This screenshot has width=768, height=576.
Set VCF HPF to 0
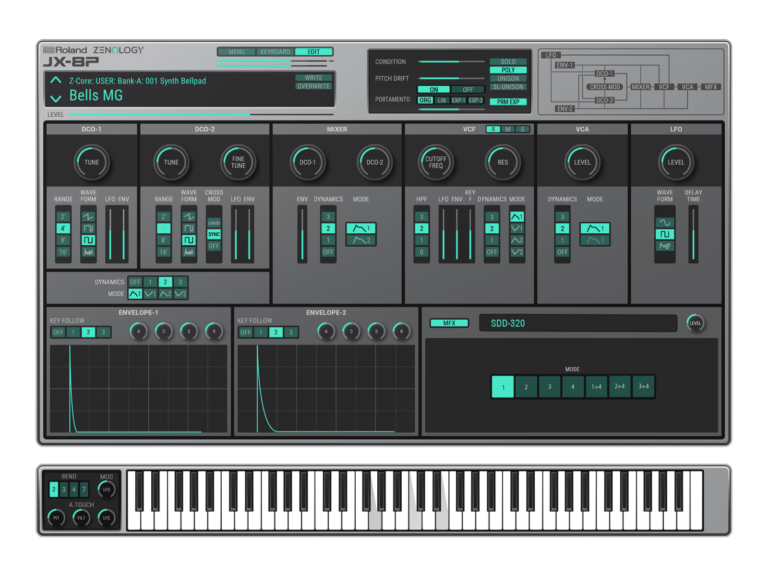[421, 252]
